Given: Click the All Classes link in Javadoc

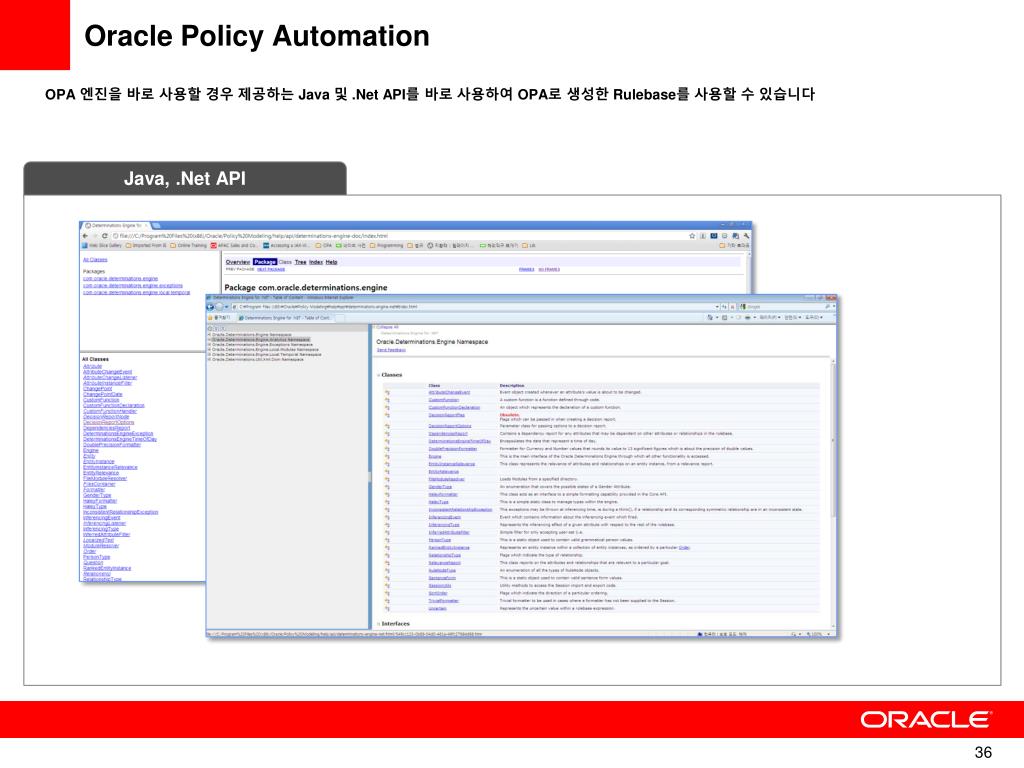Looking at the screenshot, I should [95, 260].
